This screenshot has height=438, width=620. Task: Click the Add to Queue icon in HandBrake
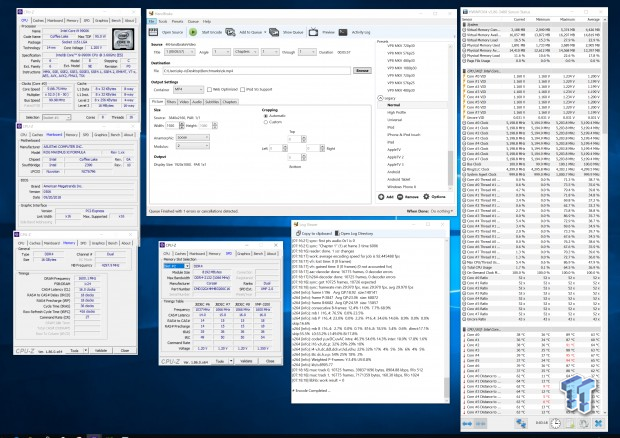(231, 32)
